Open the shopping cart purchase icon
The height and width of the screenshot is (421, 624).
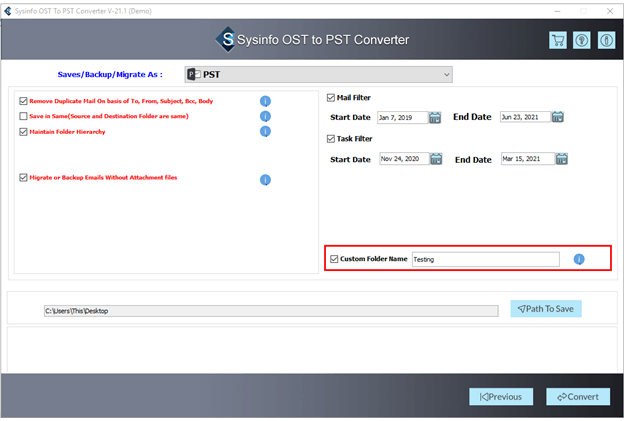pyautogui.click(x=558, y=40)
